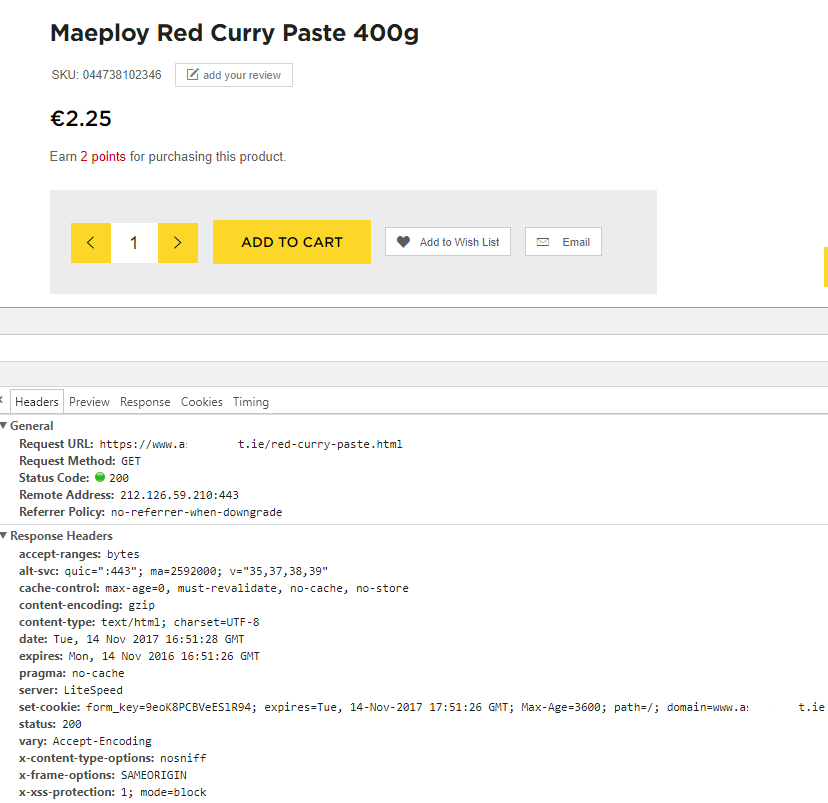Open the Headers tab
Image resolution: width=828 pixels, height=803 pixels.
tap(37, 402)
